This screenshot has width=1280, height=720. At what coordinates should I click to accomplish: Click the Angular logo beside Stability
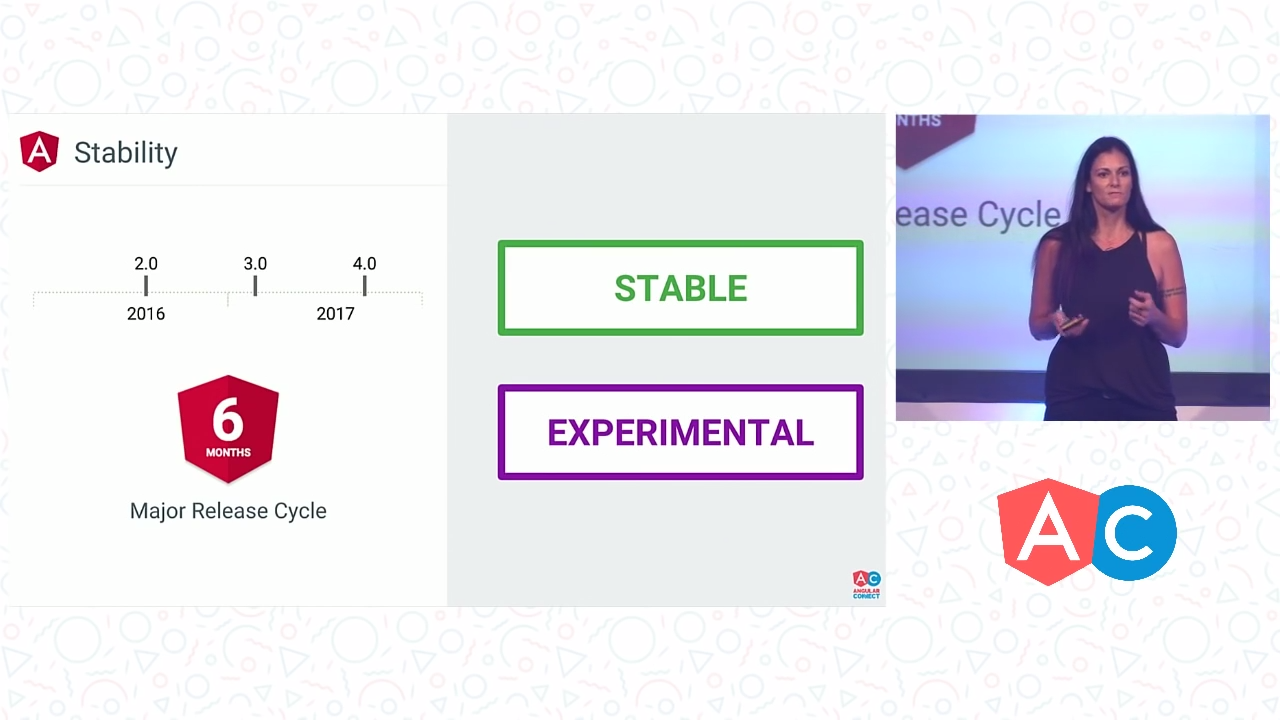39,152
